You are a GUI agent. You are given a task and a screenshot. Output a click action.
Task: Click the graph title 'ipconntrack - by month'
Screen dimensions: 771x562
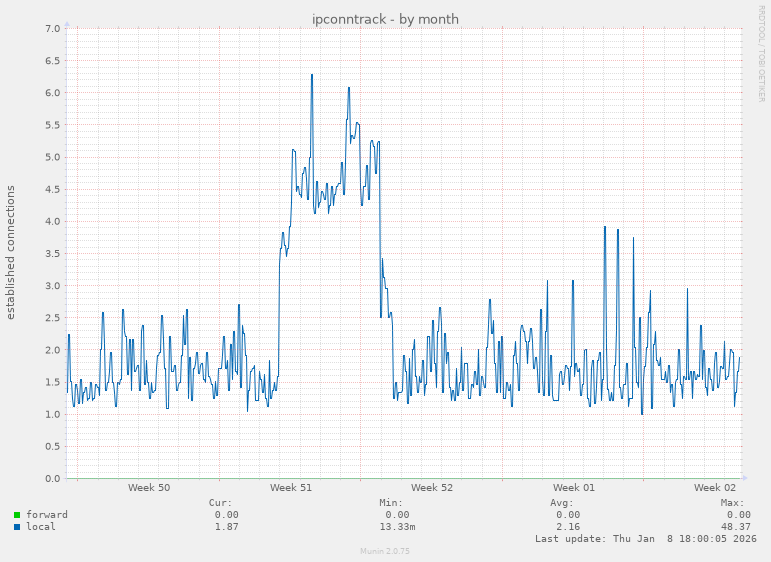tap(385, 19)
